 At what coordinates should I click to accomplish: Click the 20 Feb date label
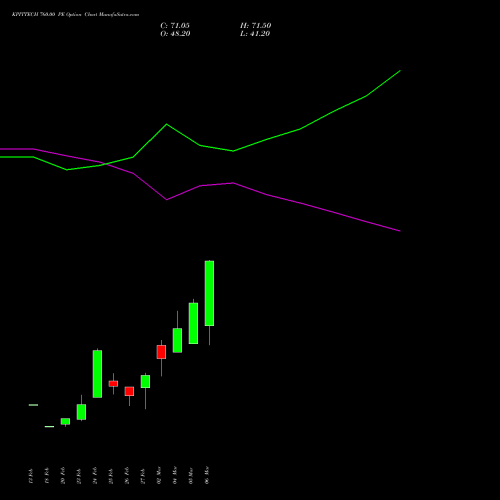pos(63,475)
